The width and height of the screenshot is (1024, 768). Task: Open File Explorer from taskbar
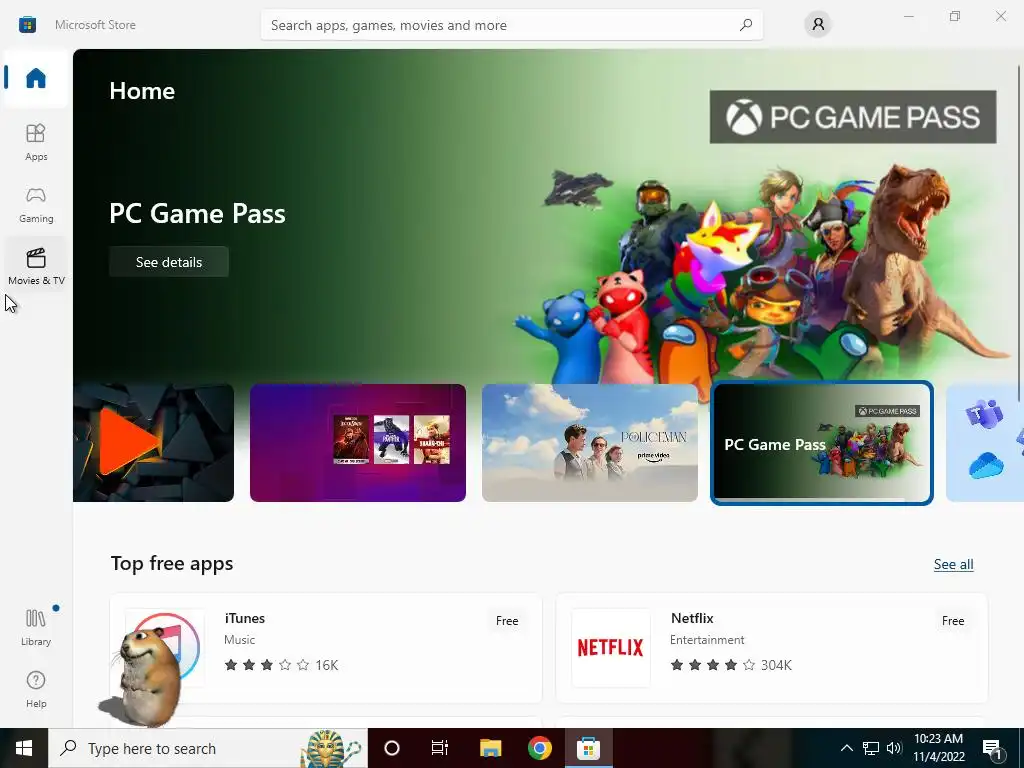pos(490,748)
